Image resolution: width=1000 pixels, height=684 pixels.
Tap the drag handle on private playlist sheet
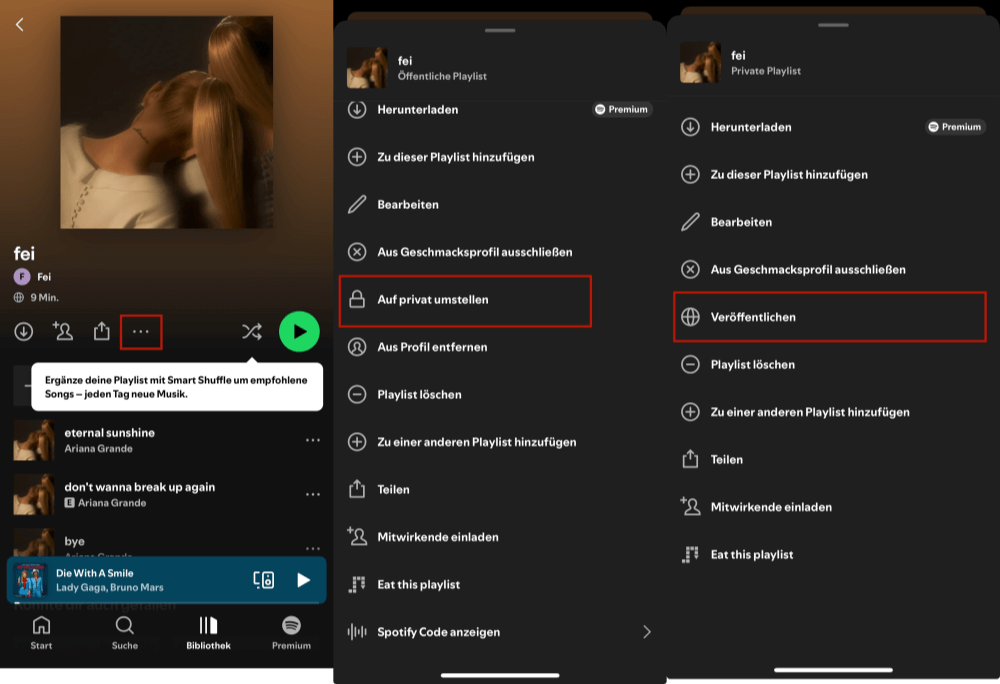coord(833,25)
